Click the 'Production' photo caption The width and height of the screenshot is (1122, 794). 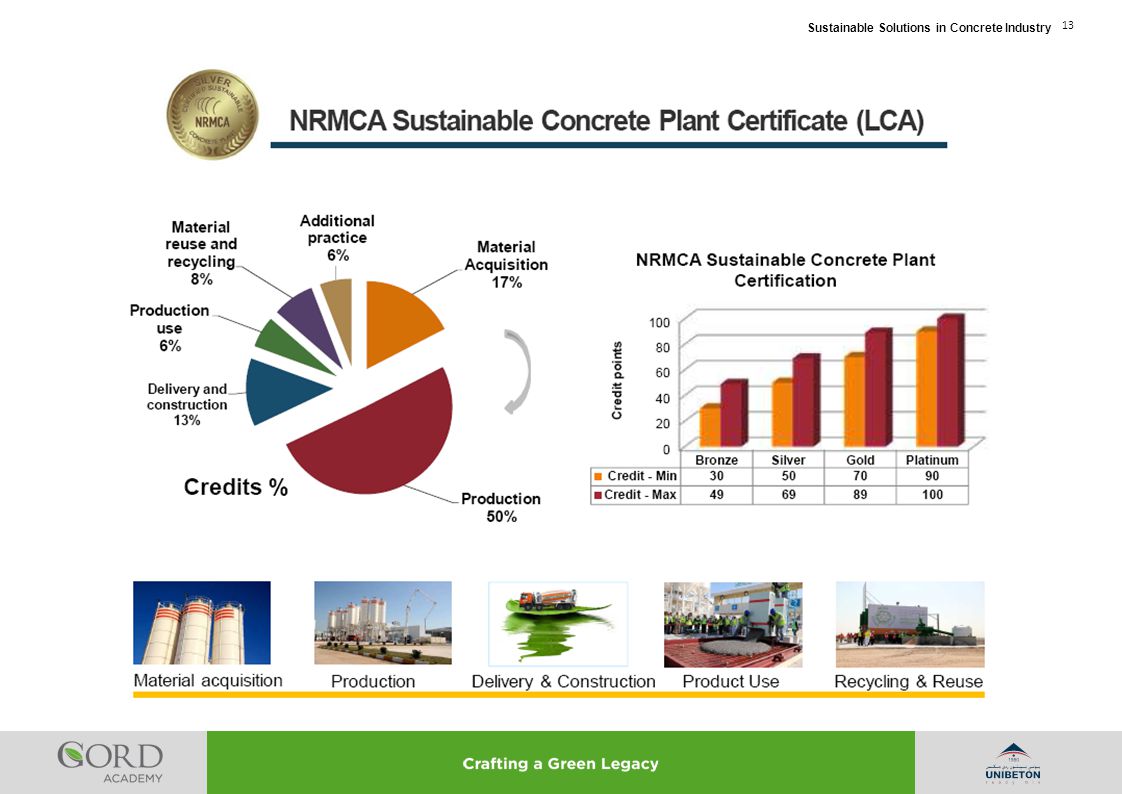point(373,682)
